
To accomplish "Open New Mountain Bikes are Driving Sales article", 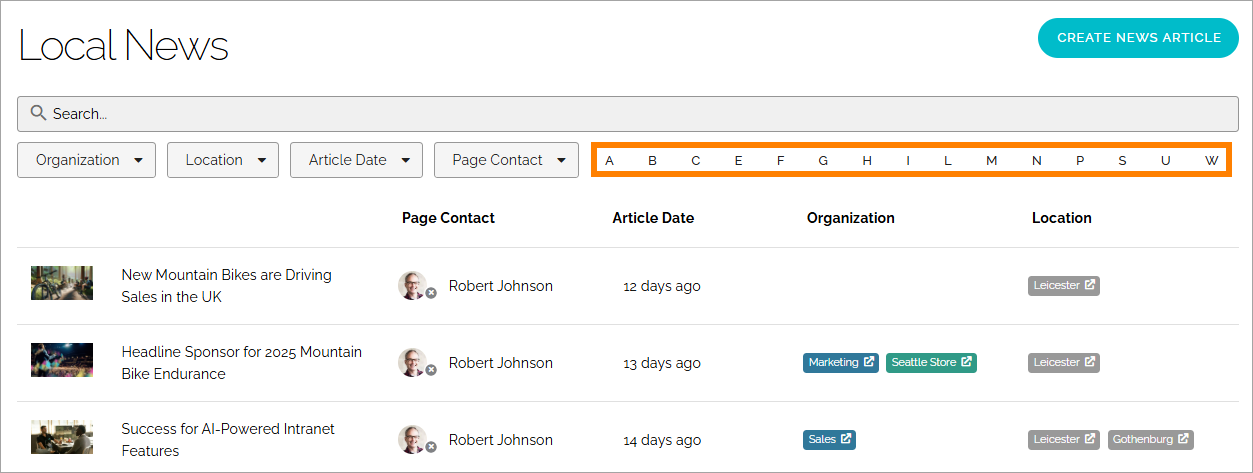I will [x=227, y=286].
